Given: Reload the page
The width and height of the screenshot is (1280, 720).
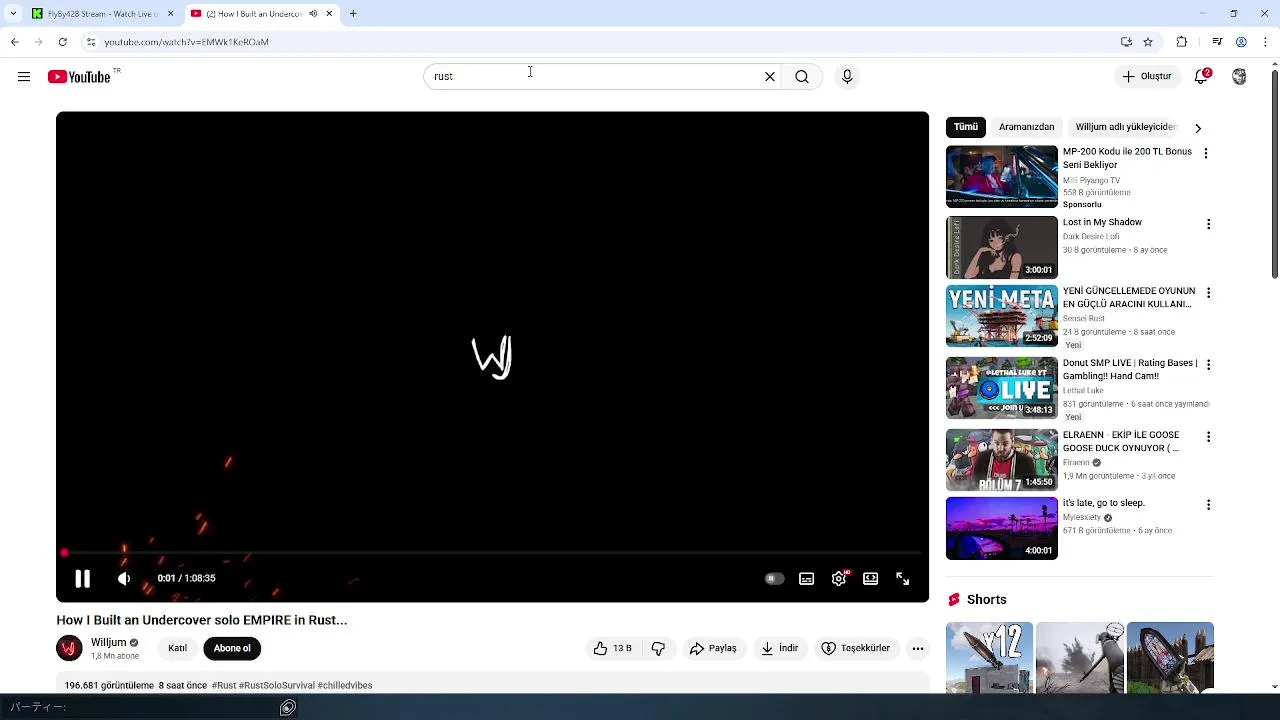Looking at the screenshot, I should tap(62, 42).
